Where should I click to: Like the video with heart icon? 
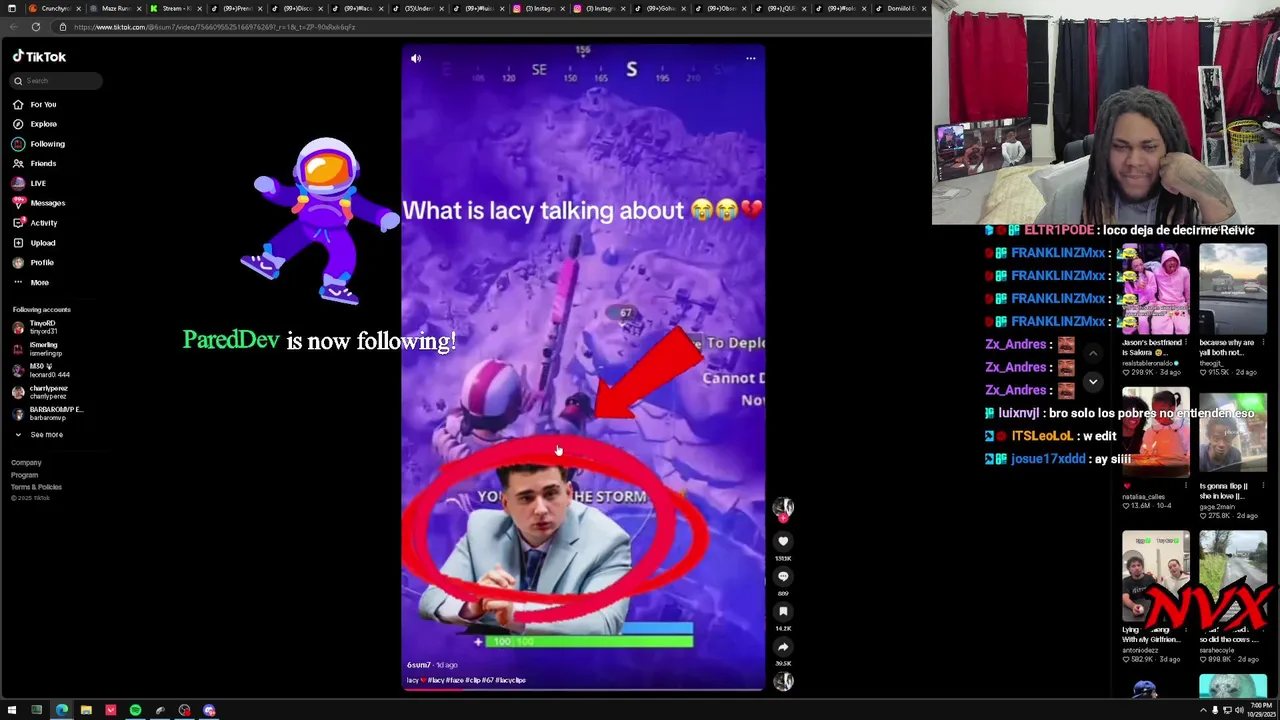(783, 541)
